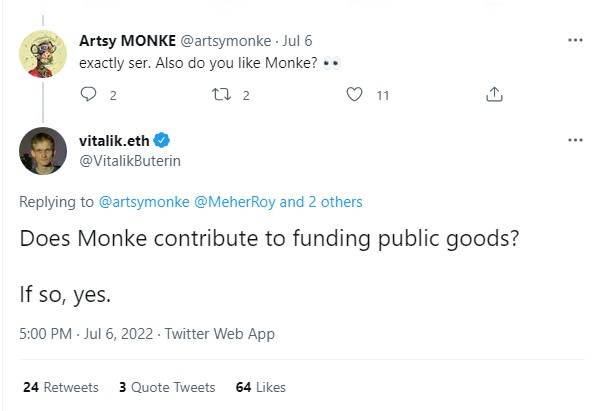Click the 5:00 PM · Jul 6, 2022 timestamp

[x=88, y=333]
